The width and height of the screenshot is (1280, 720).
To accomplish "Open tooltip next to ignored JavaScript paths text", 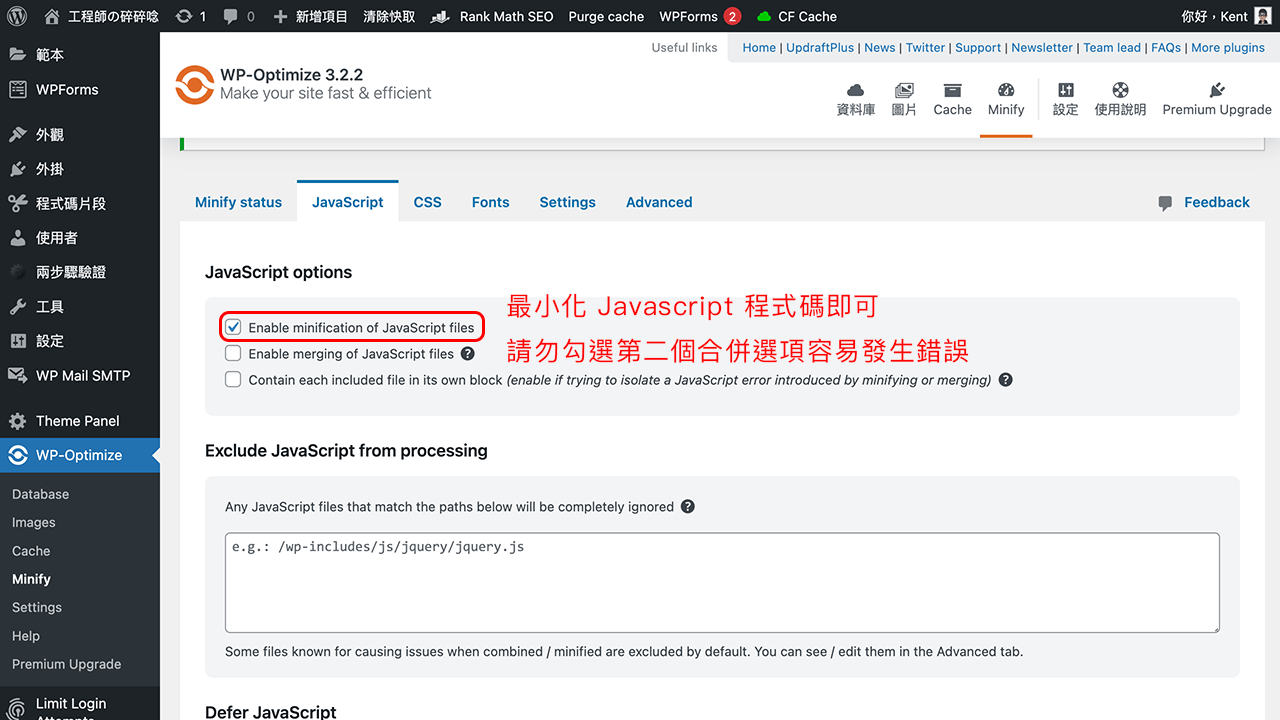I will (687, 507).
